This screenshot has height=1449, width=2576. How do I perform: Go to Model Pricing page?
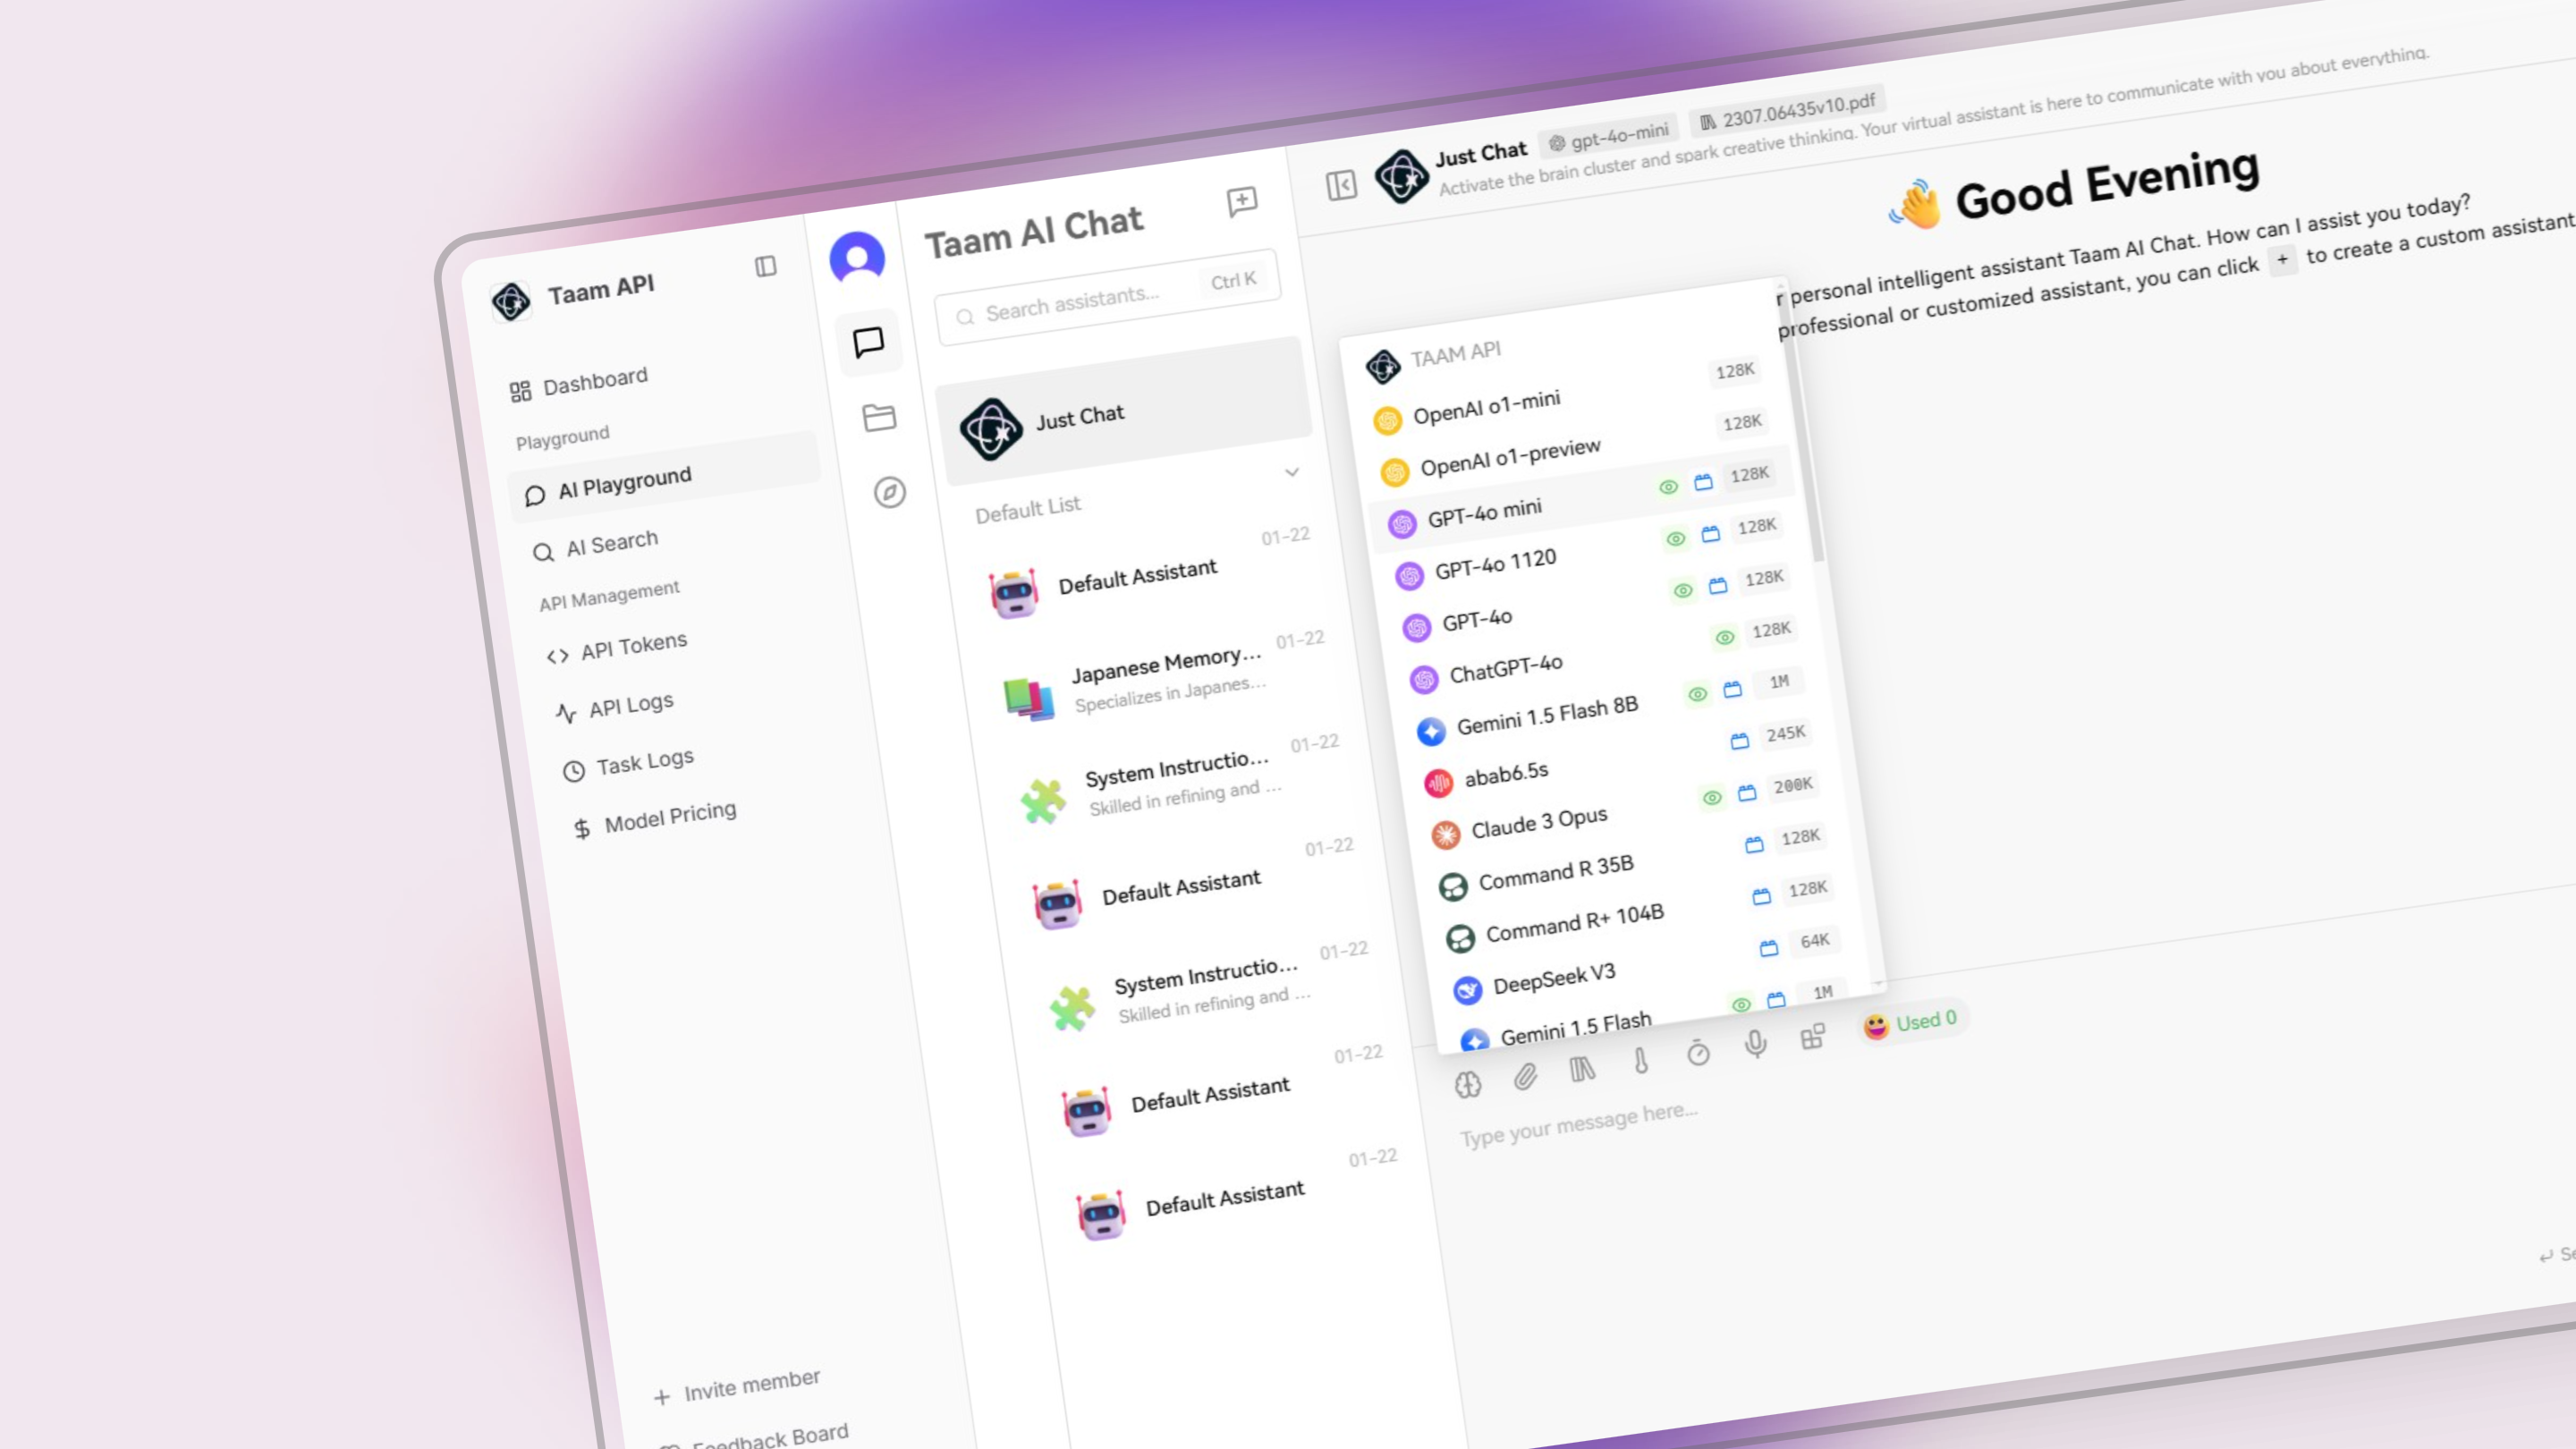click(x=669, y=817)
